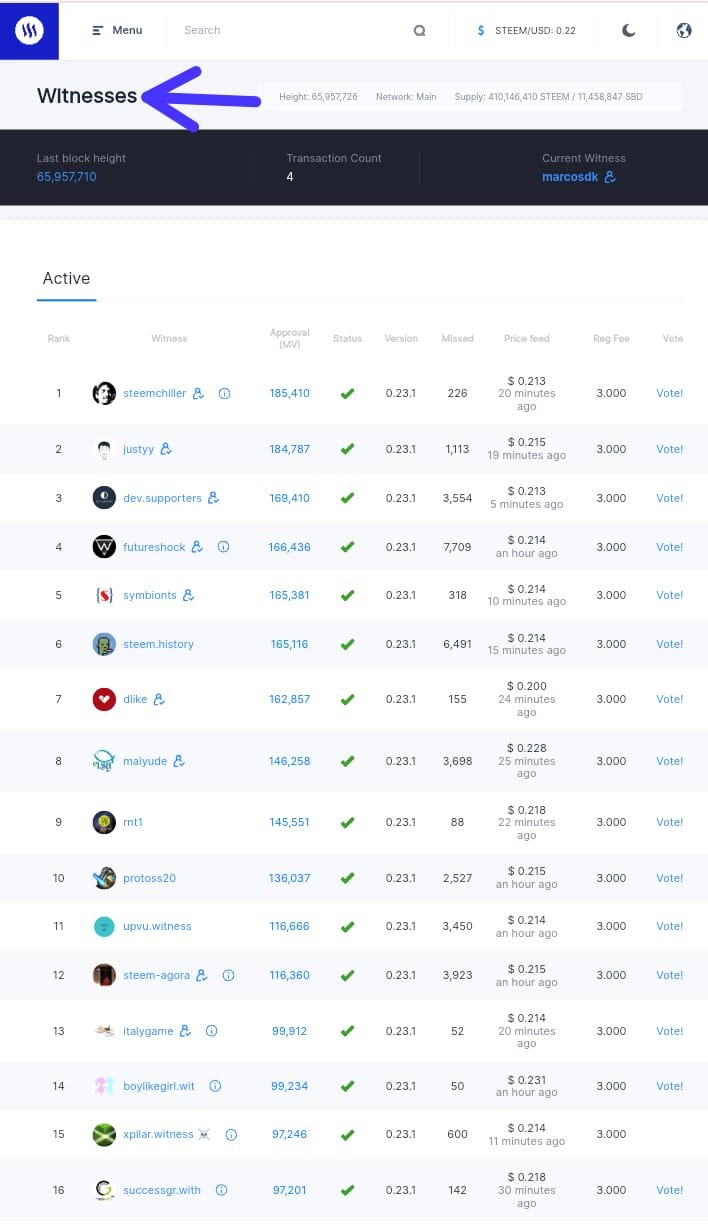The image size is (708, 1230).
Task: Vote for rnt1 witness
Action: (x=670, y=822)
